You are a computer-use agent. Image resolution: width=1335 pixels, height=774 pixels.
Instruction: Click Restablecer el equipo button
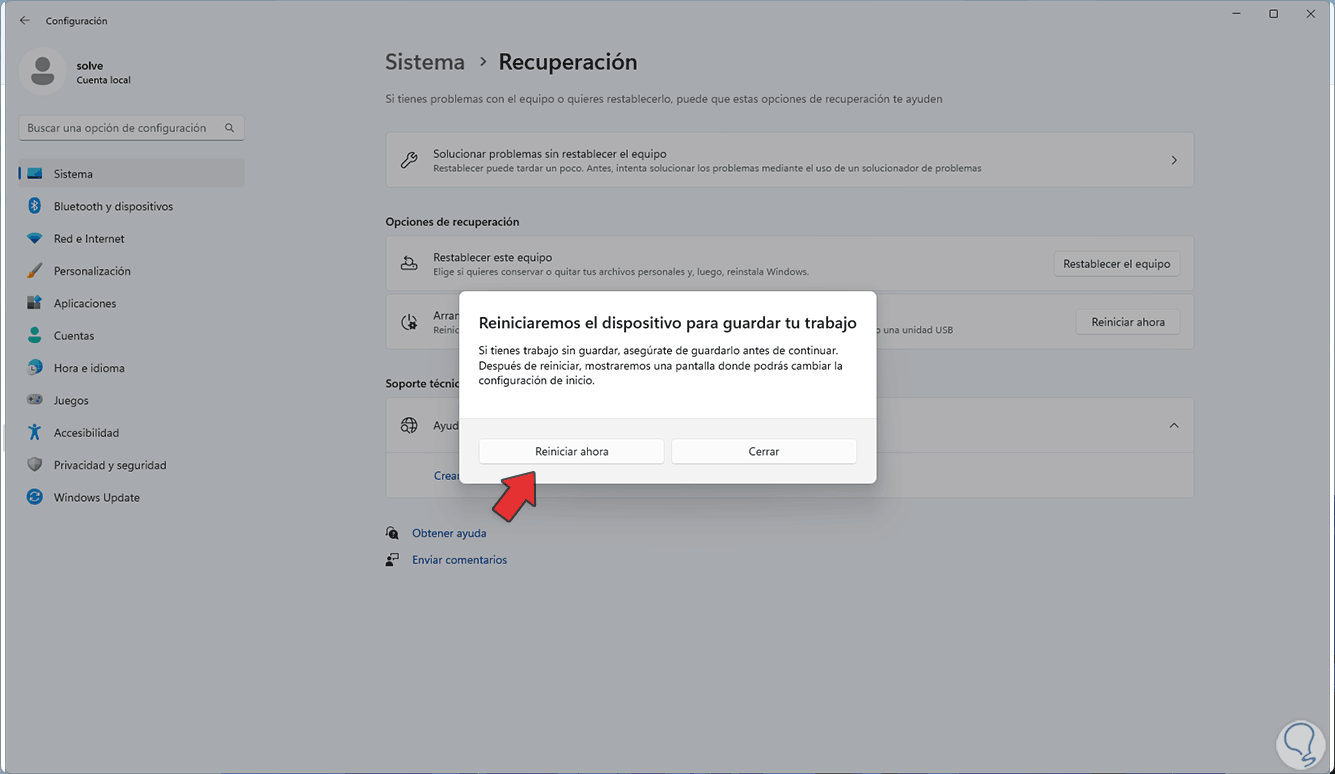[1116, 264]
